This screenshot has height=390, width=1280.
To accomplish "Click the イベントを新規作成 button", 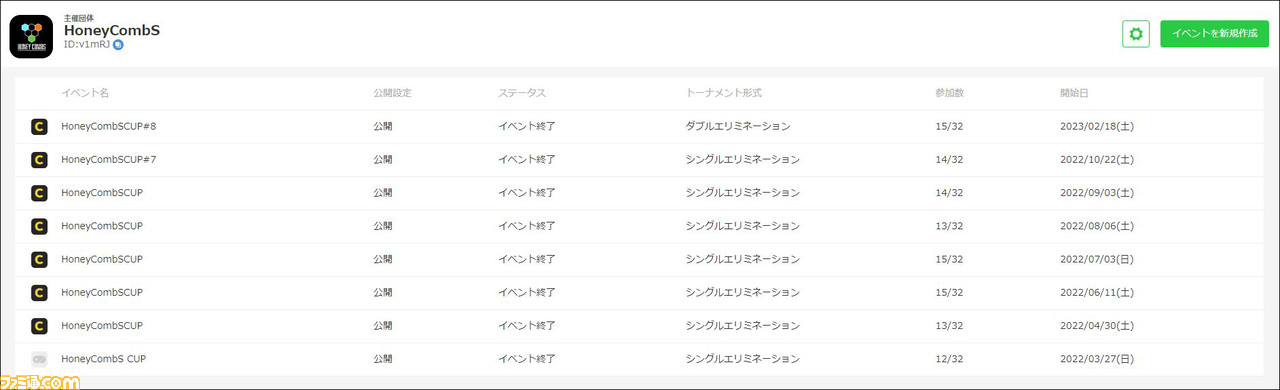I will coord(1214,34).
